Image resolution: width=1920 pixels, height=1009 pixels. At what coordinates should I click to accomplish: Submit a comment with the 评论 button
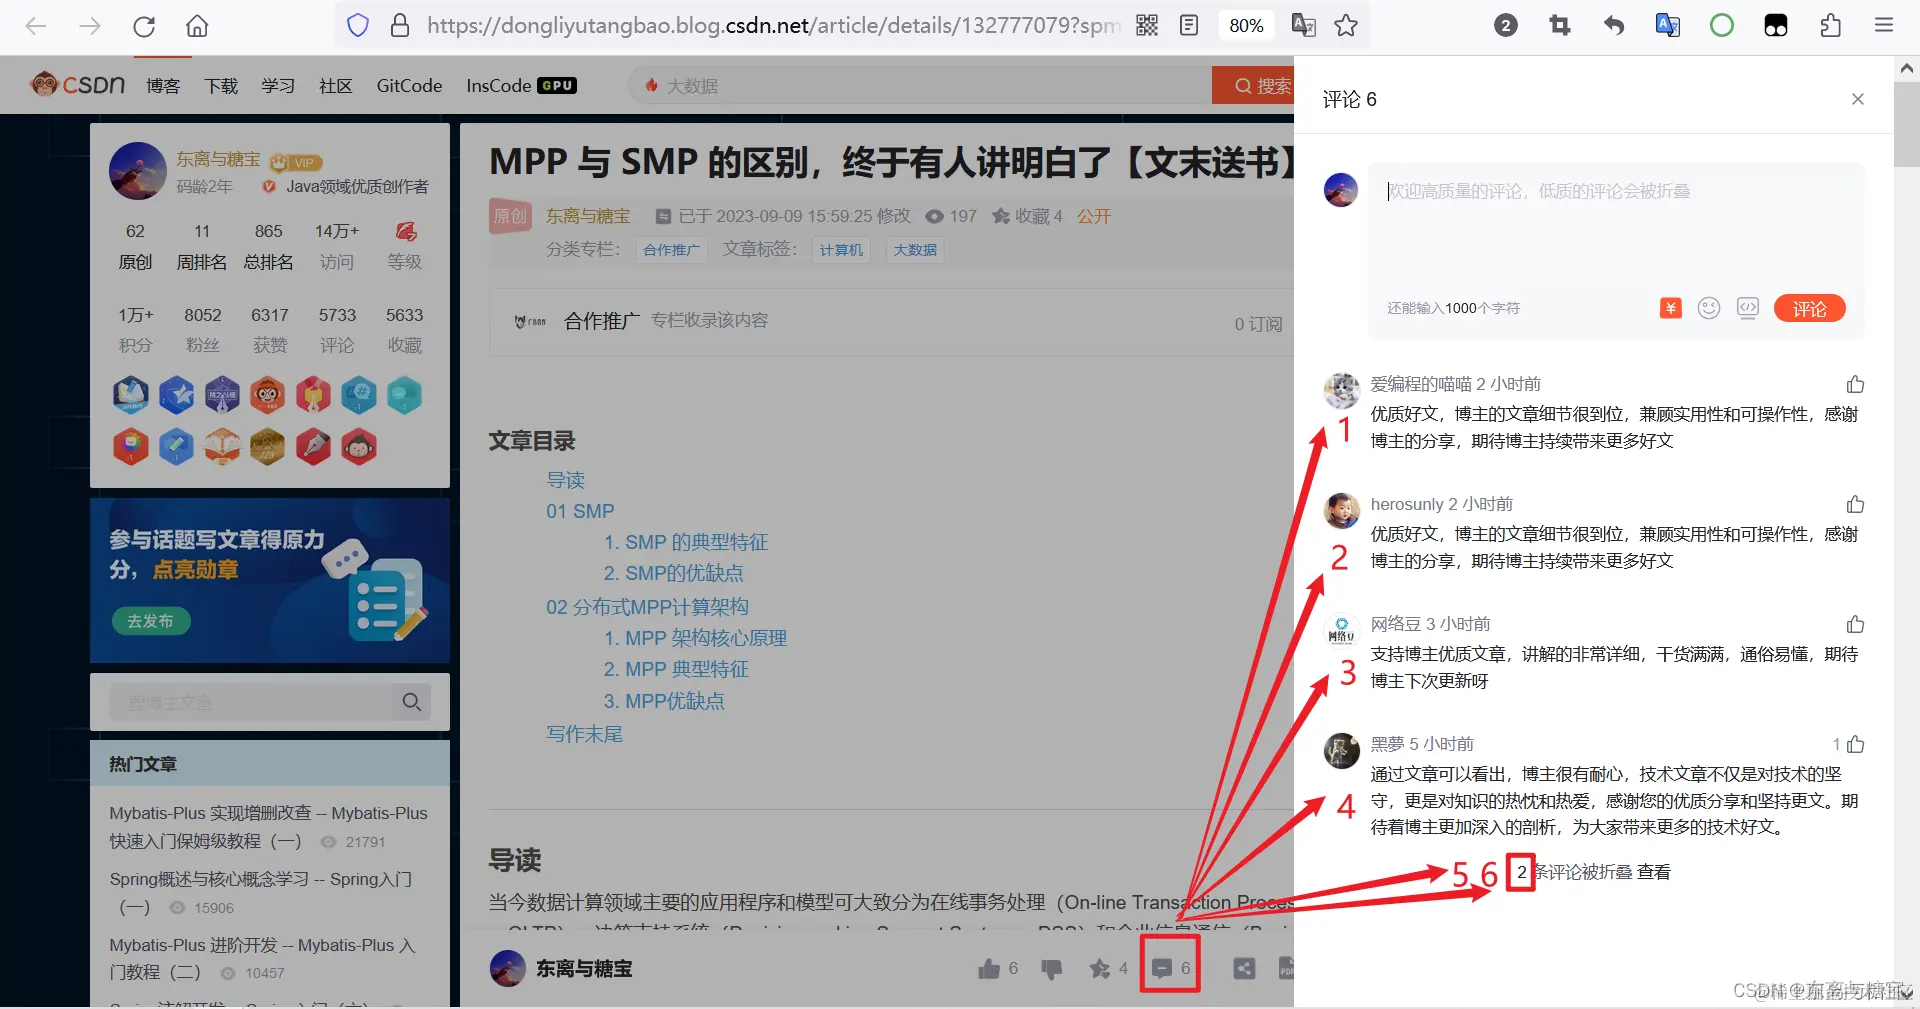1809,308
